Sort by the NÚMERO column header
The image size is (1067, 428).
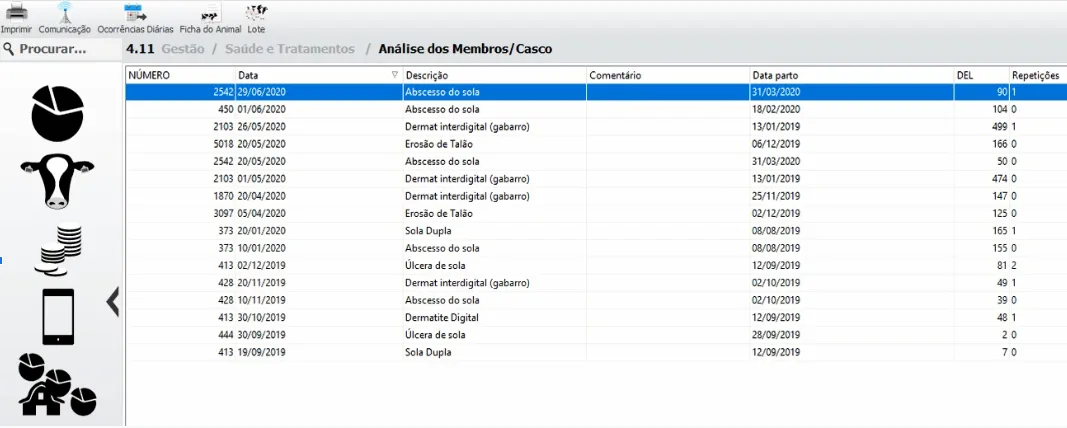[x=180, y=76]
